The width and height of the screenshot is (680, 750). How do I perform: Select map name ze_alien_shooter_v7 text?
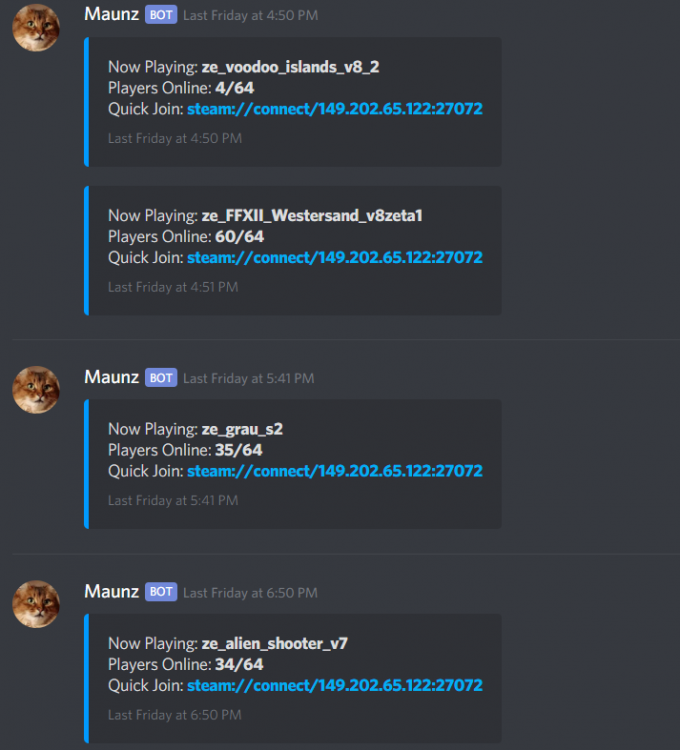tap(274, 644)
